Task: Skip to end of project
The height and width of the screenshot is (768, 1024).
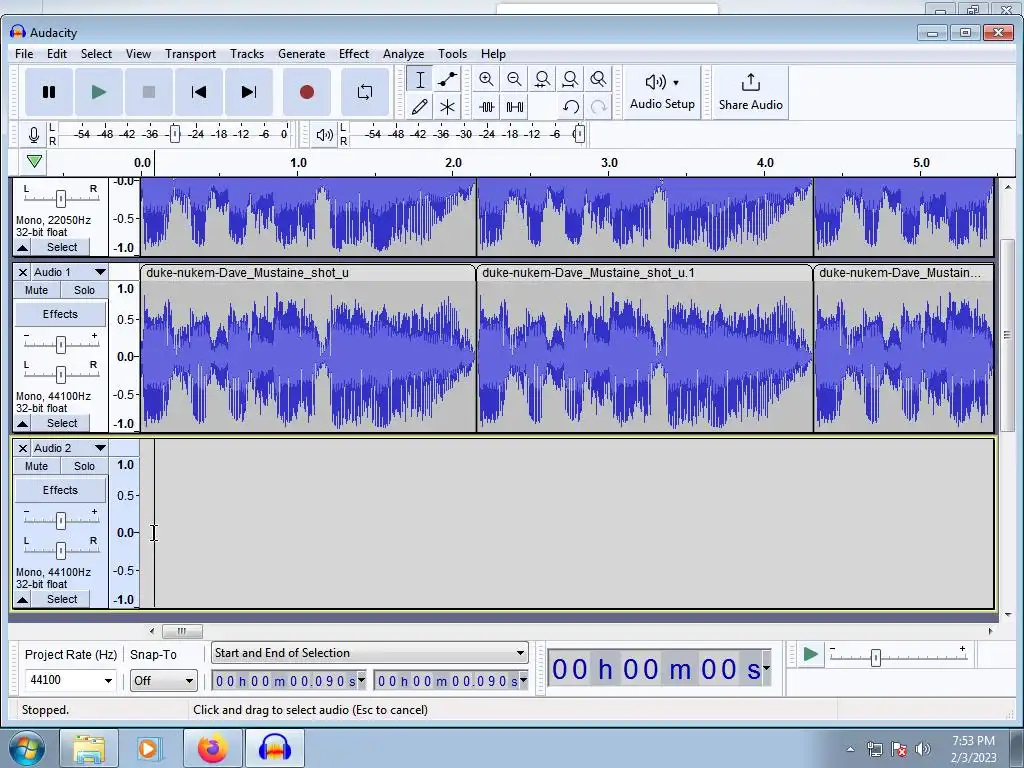Action: pos(249,92)
